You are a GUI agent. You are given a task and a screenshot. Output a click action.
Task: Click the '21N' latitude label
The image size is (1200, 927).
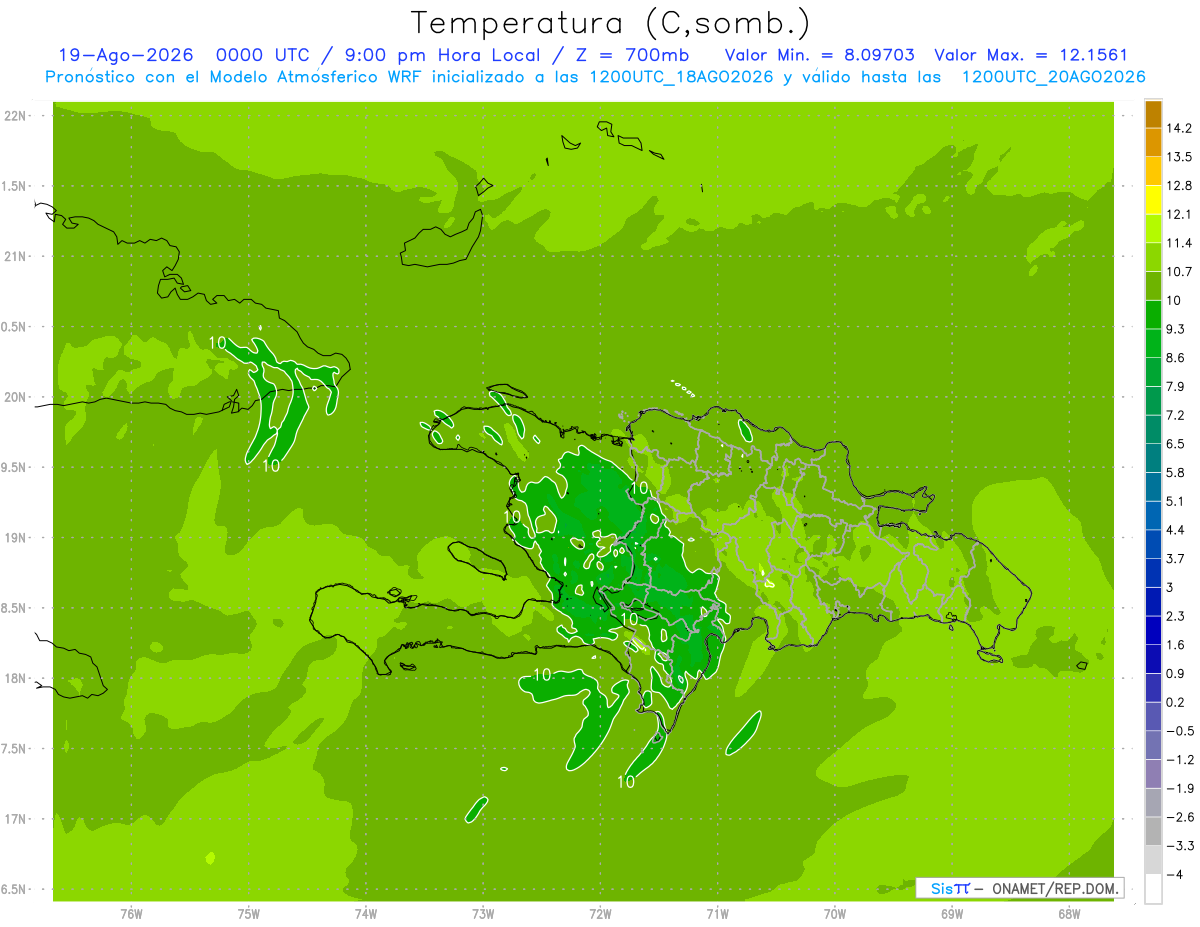pos(15,256)
